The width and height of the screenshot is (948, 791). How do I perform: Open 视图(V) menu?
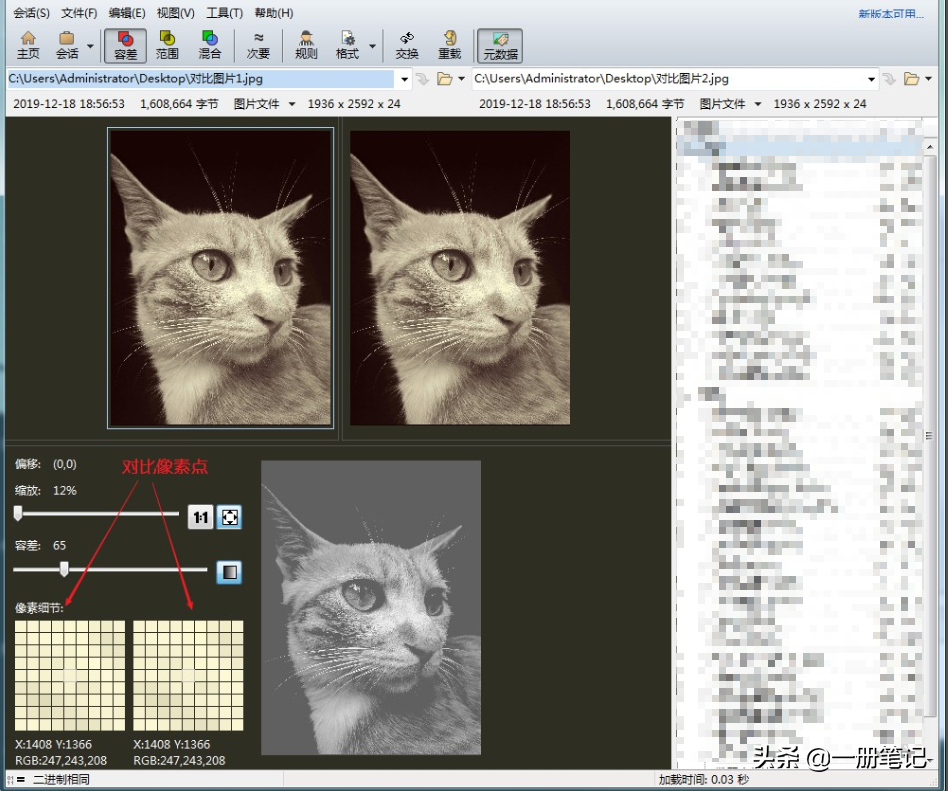pos(175,13)
